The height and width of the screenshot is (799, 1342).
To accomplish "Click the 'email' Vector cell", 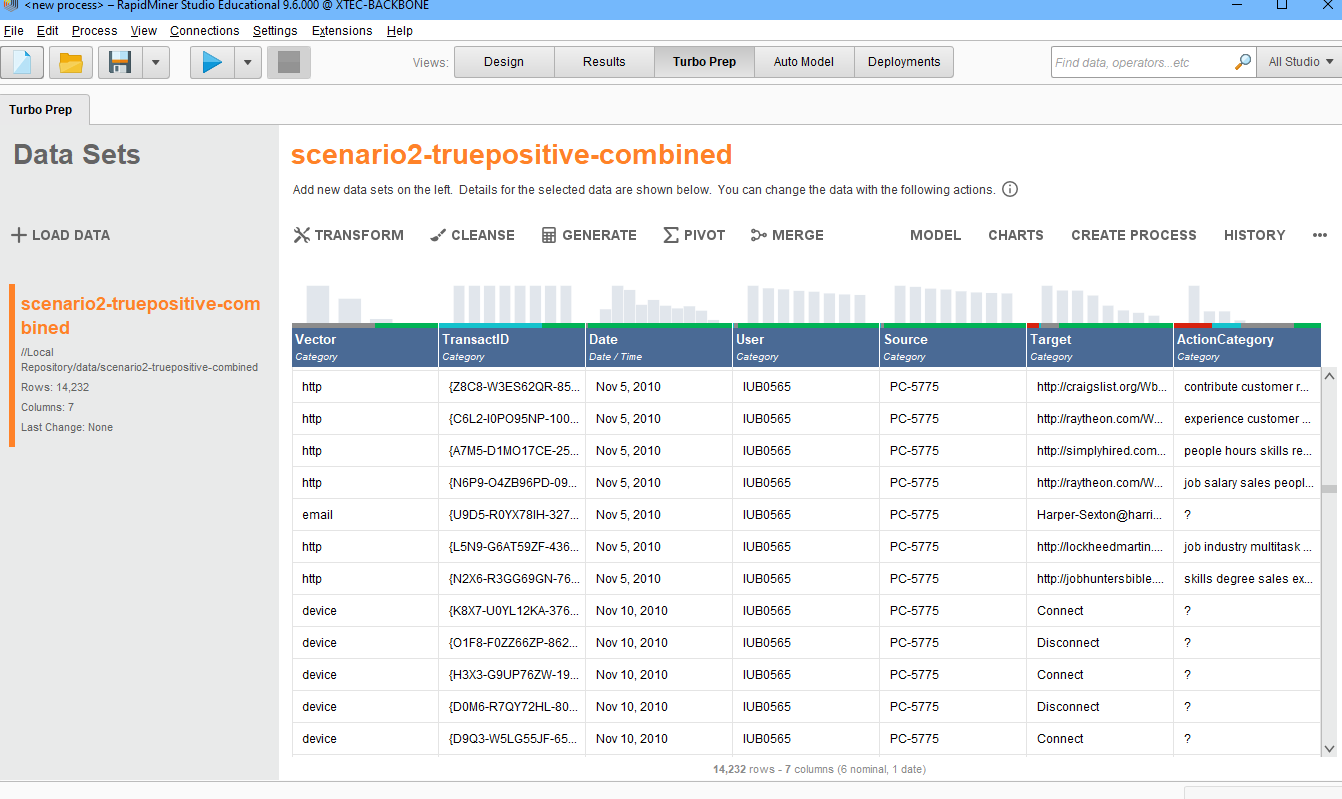I will pyautogui.click(x=365, y=515).
